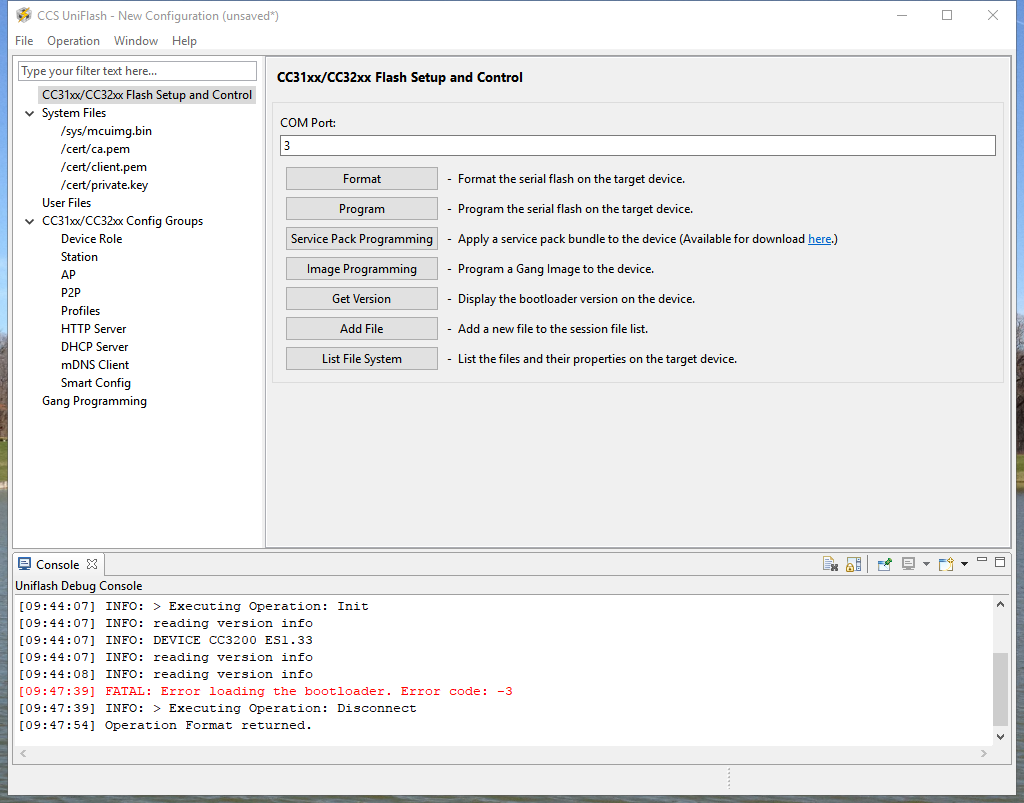Screen dimensions: 1024x803
Task: Focus the COM Port input field
Action: (637, 146)
